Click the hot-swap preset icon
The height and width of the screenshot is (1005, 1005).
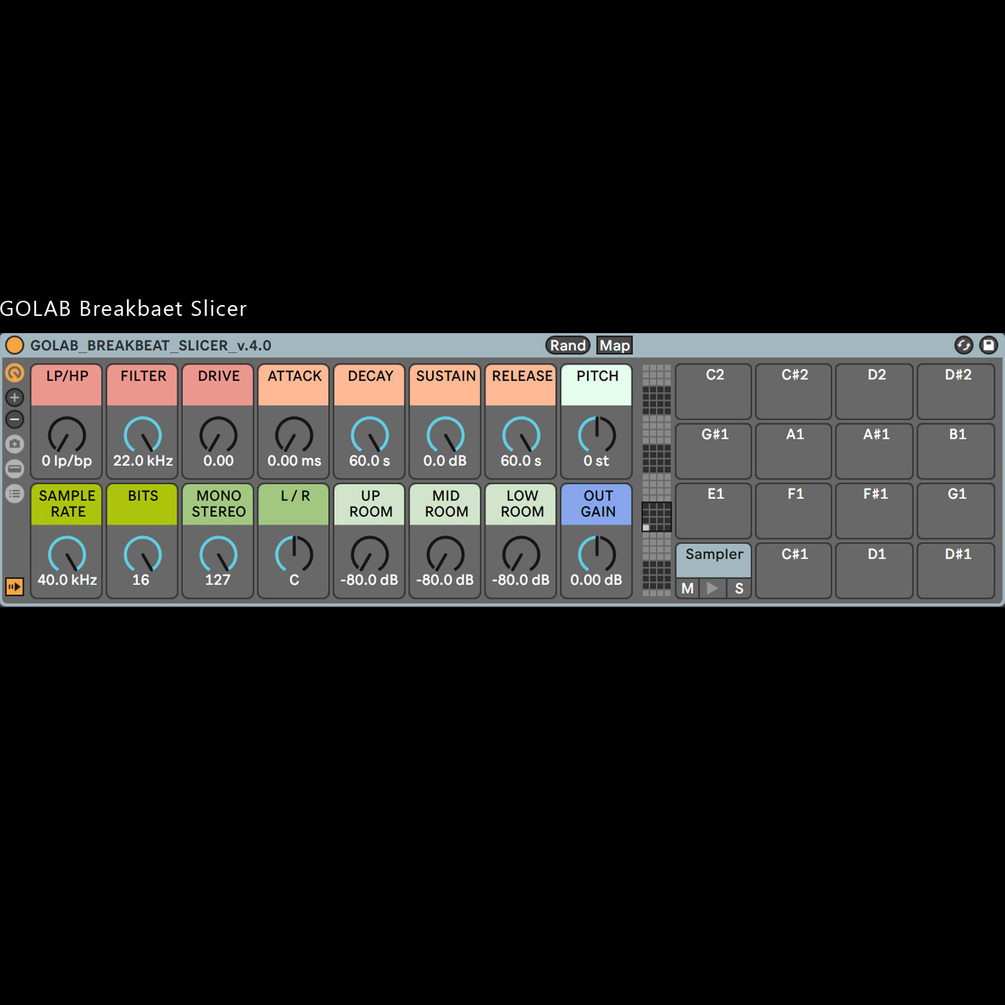(x=964, y=345)
